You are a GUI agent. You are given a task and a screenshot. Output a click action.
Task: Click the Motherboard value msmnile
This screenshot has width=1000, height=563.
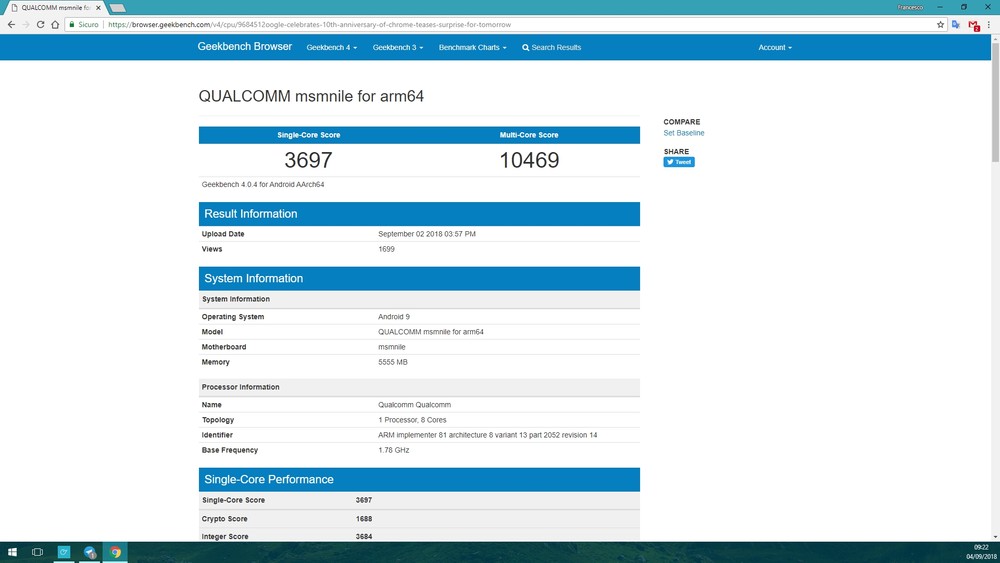coord(392,347)
